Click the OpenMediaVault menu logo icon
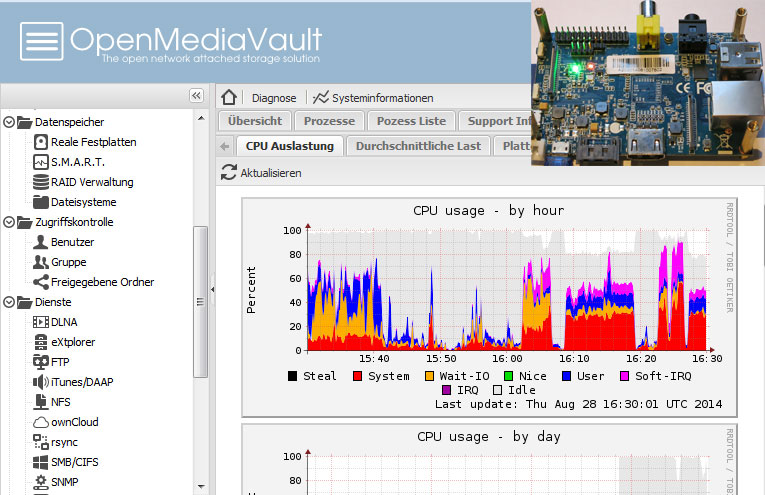Screen dimensions: 765x495 [x=41, y=41]
